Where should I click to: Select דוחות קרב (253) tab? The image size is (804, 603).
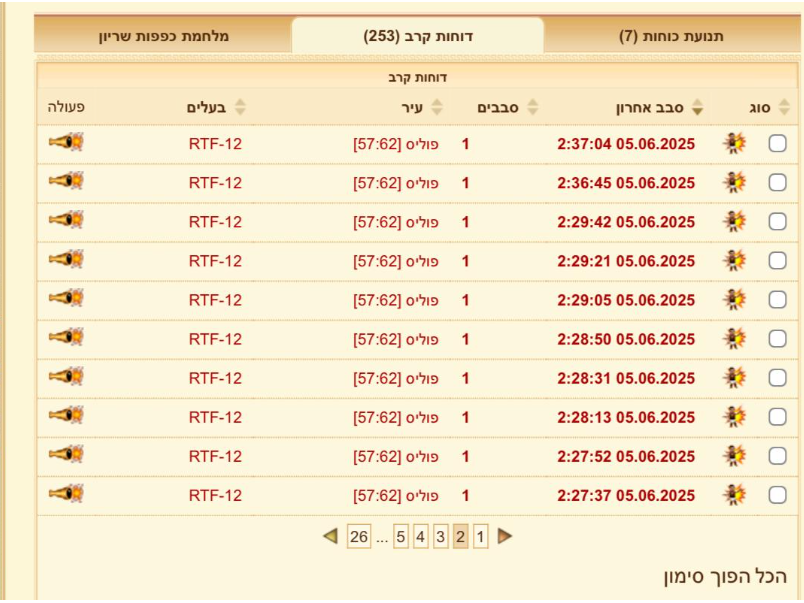tap(418, 36)
